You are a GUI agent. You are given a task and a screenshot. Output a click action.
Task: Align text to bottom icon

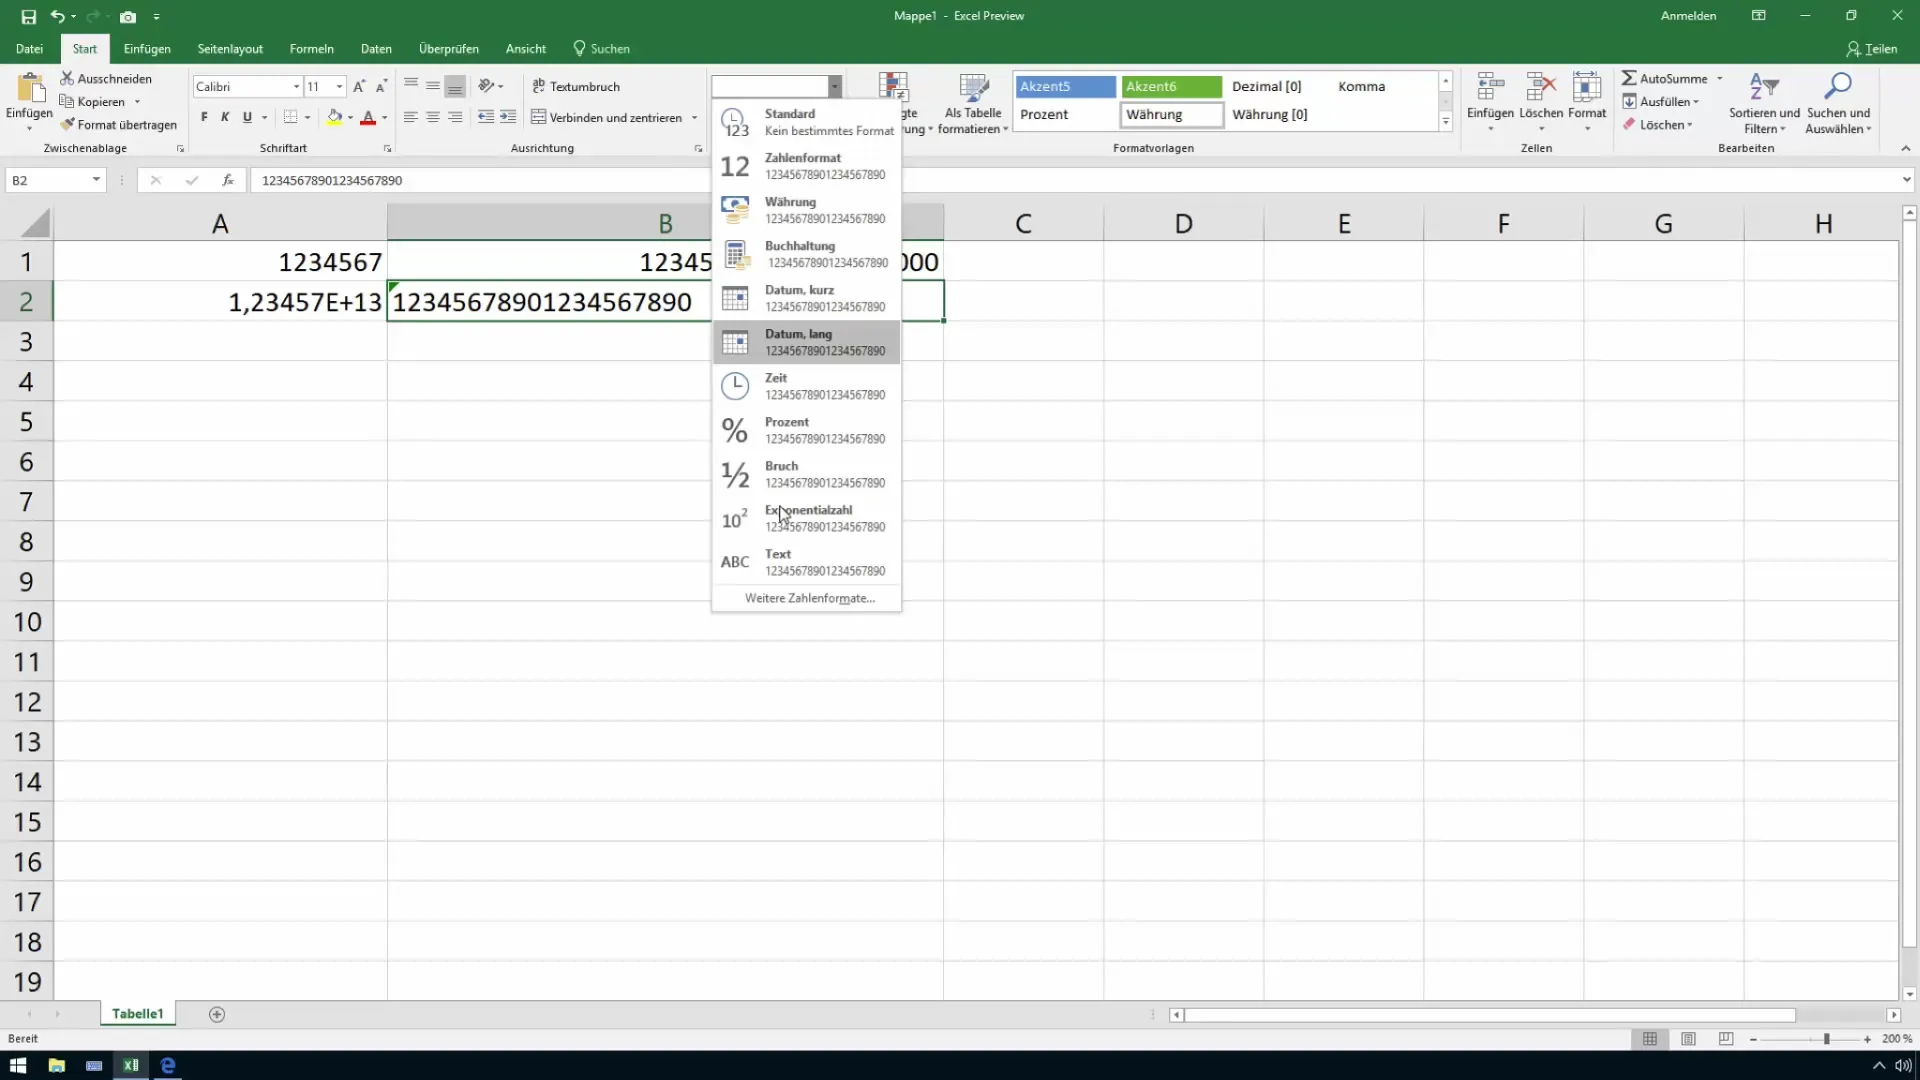point(455,86)
